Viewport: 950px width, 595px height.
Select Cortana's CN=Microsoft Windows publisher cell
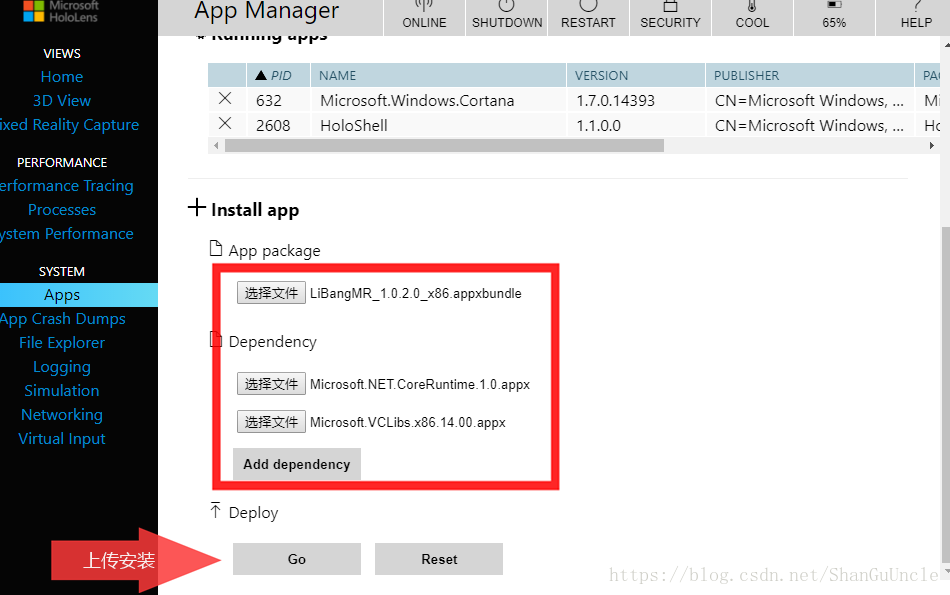[x=809, y=101]
